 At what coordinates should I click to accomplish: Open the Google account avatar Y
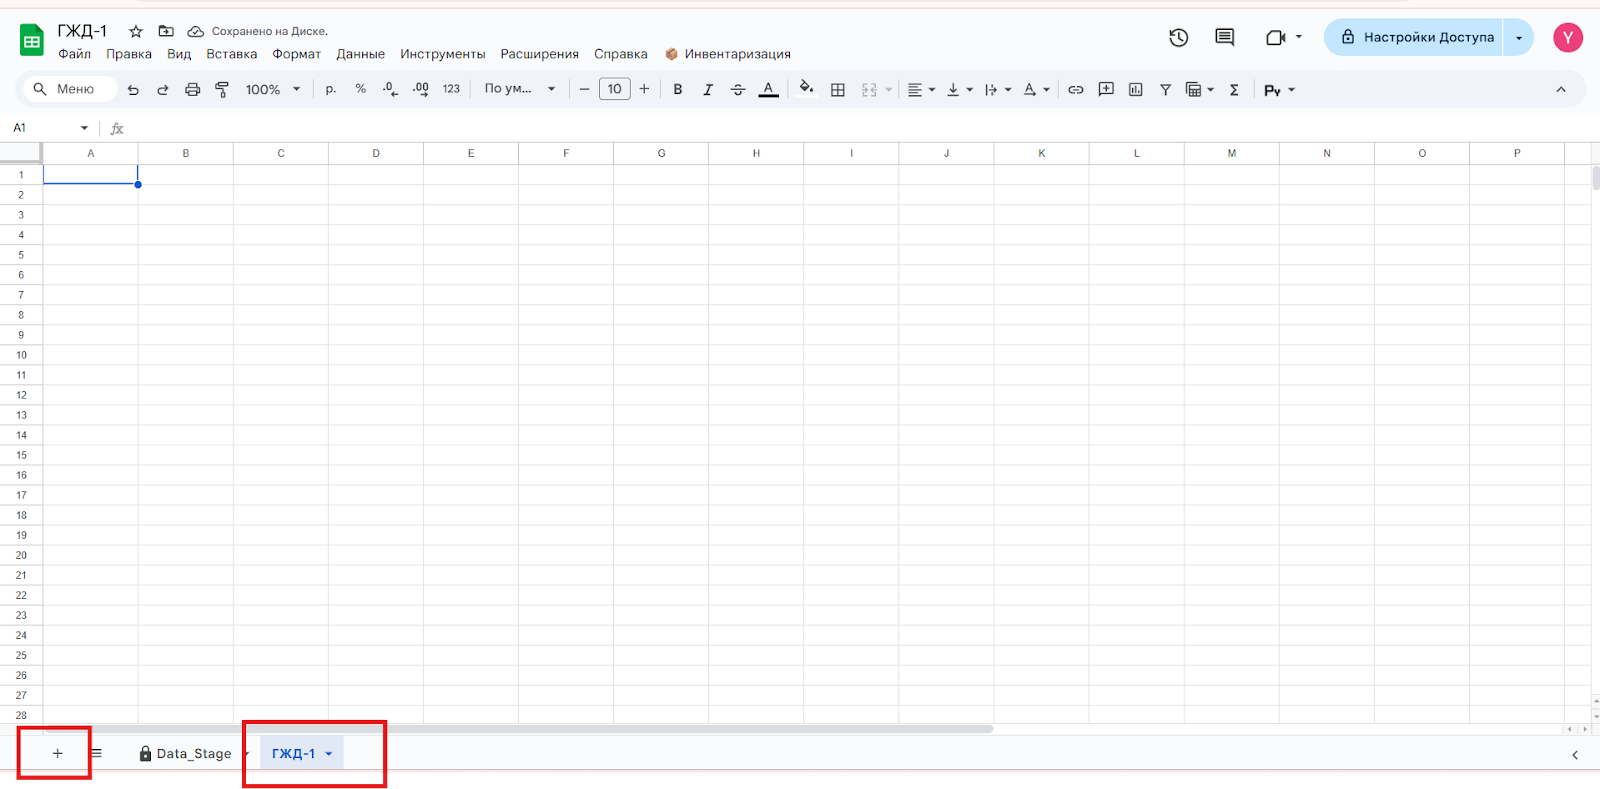pyautogui.click(x=1568, y=37)
